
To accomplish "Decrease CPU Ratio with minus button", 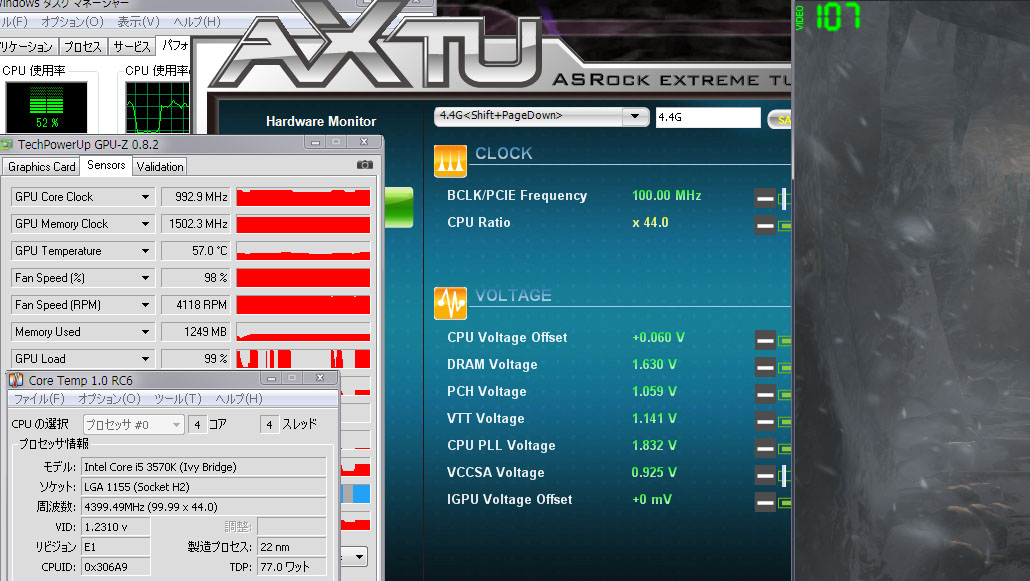I will coord(765,225).
